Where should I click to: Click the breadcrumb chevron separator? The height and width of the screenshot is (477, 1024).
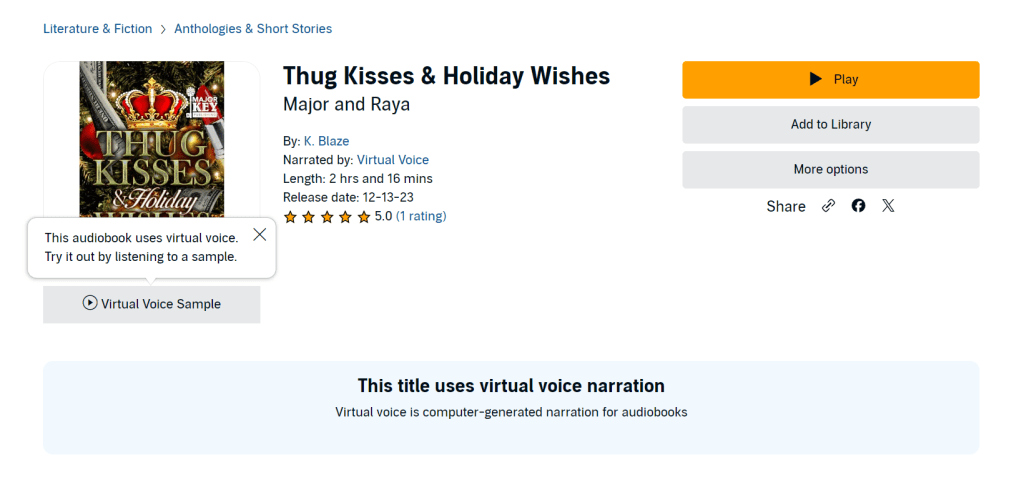pos(163,30)
